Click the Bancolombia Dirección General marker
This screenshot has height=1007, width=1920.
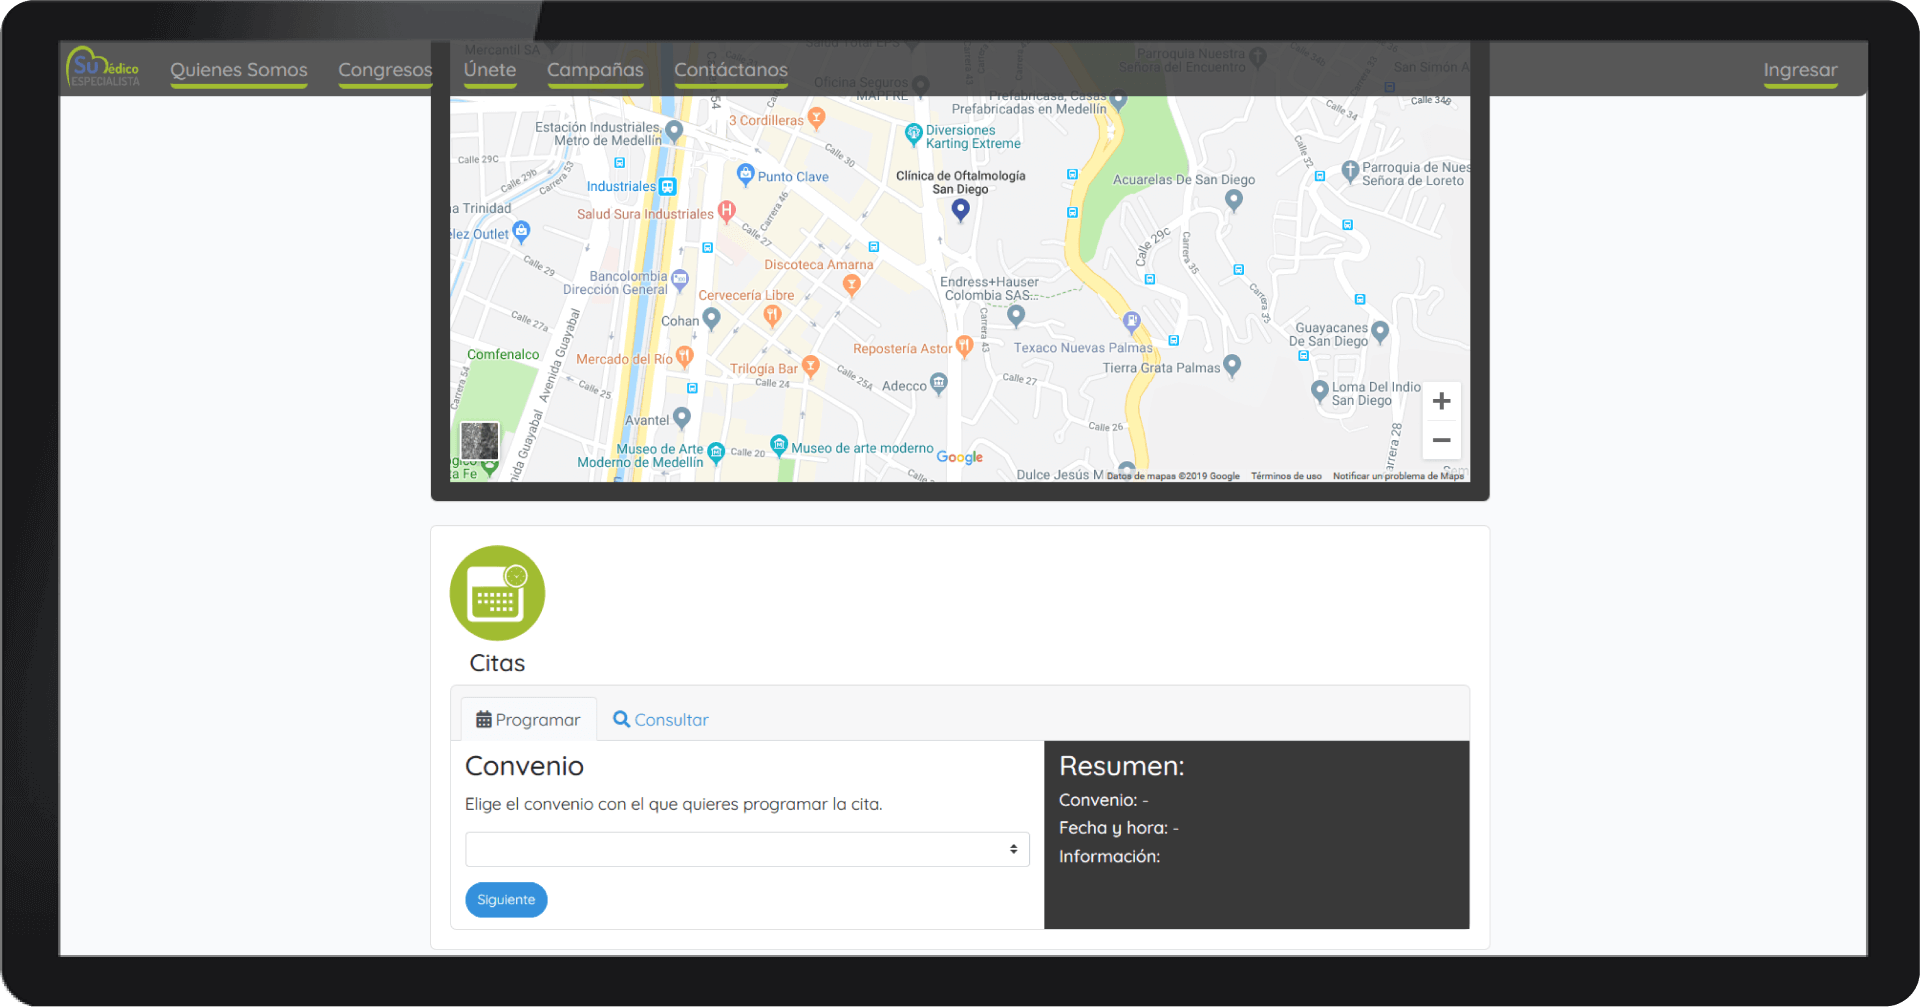(x=680, y=280)
